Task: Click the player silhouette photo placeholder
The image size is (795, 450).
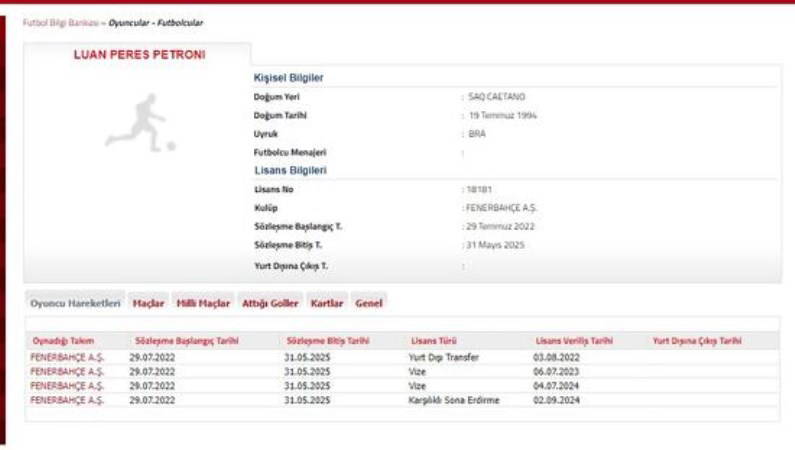Action: pos(140,123)
